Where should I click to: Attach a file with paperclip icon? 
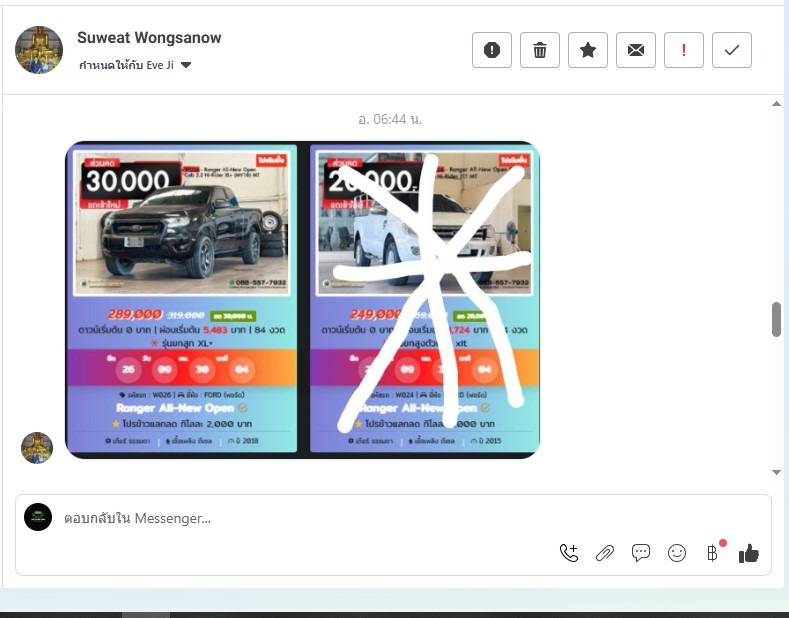click(605, 553)
